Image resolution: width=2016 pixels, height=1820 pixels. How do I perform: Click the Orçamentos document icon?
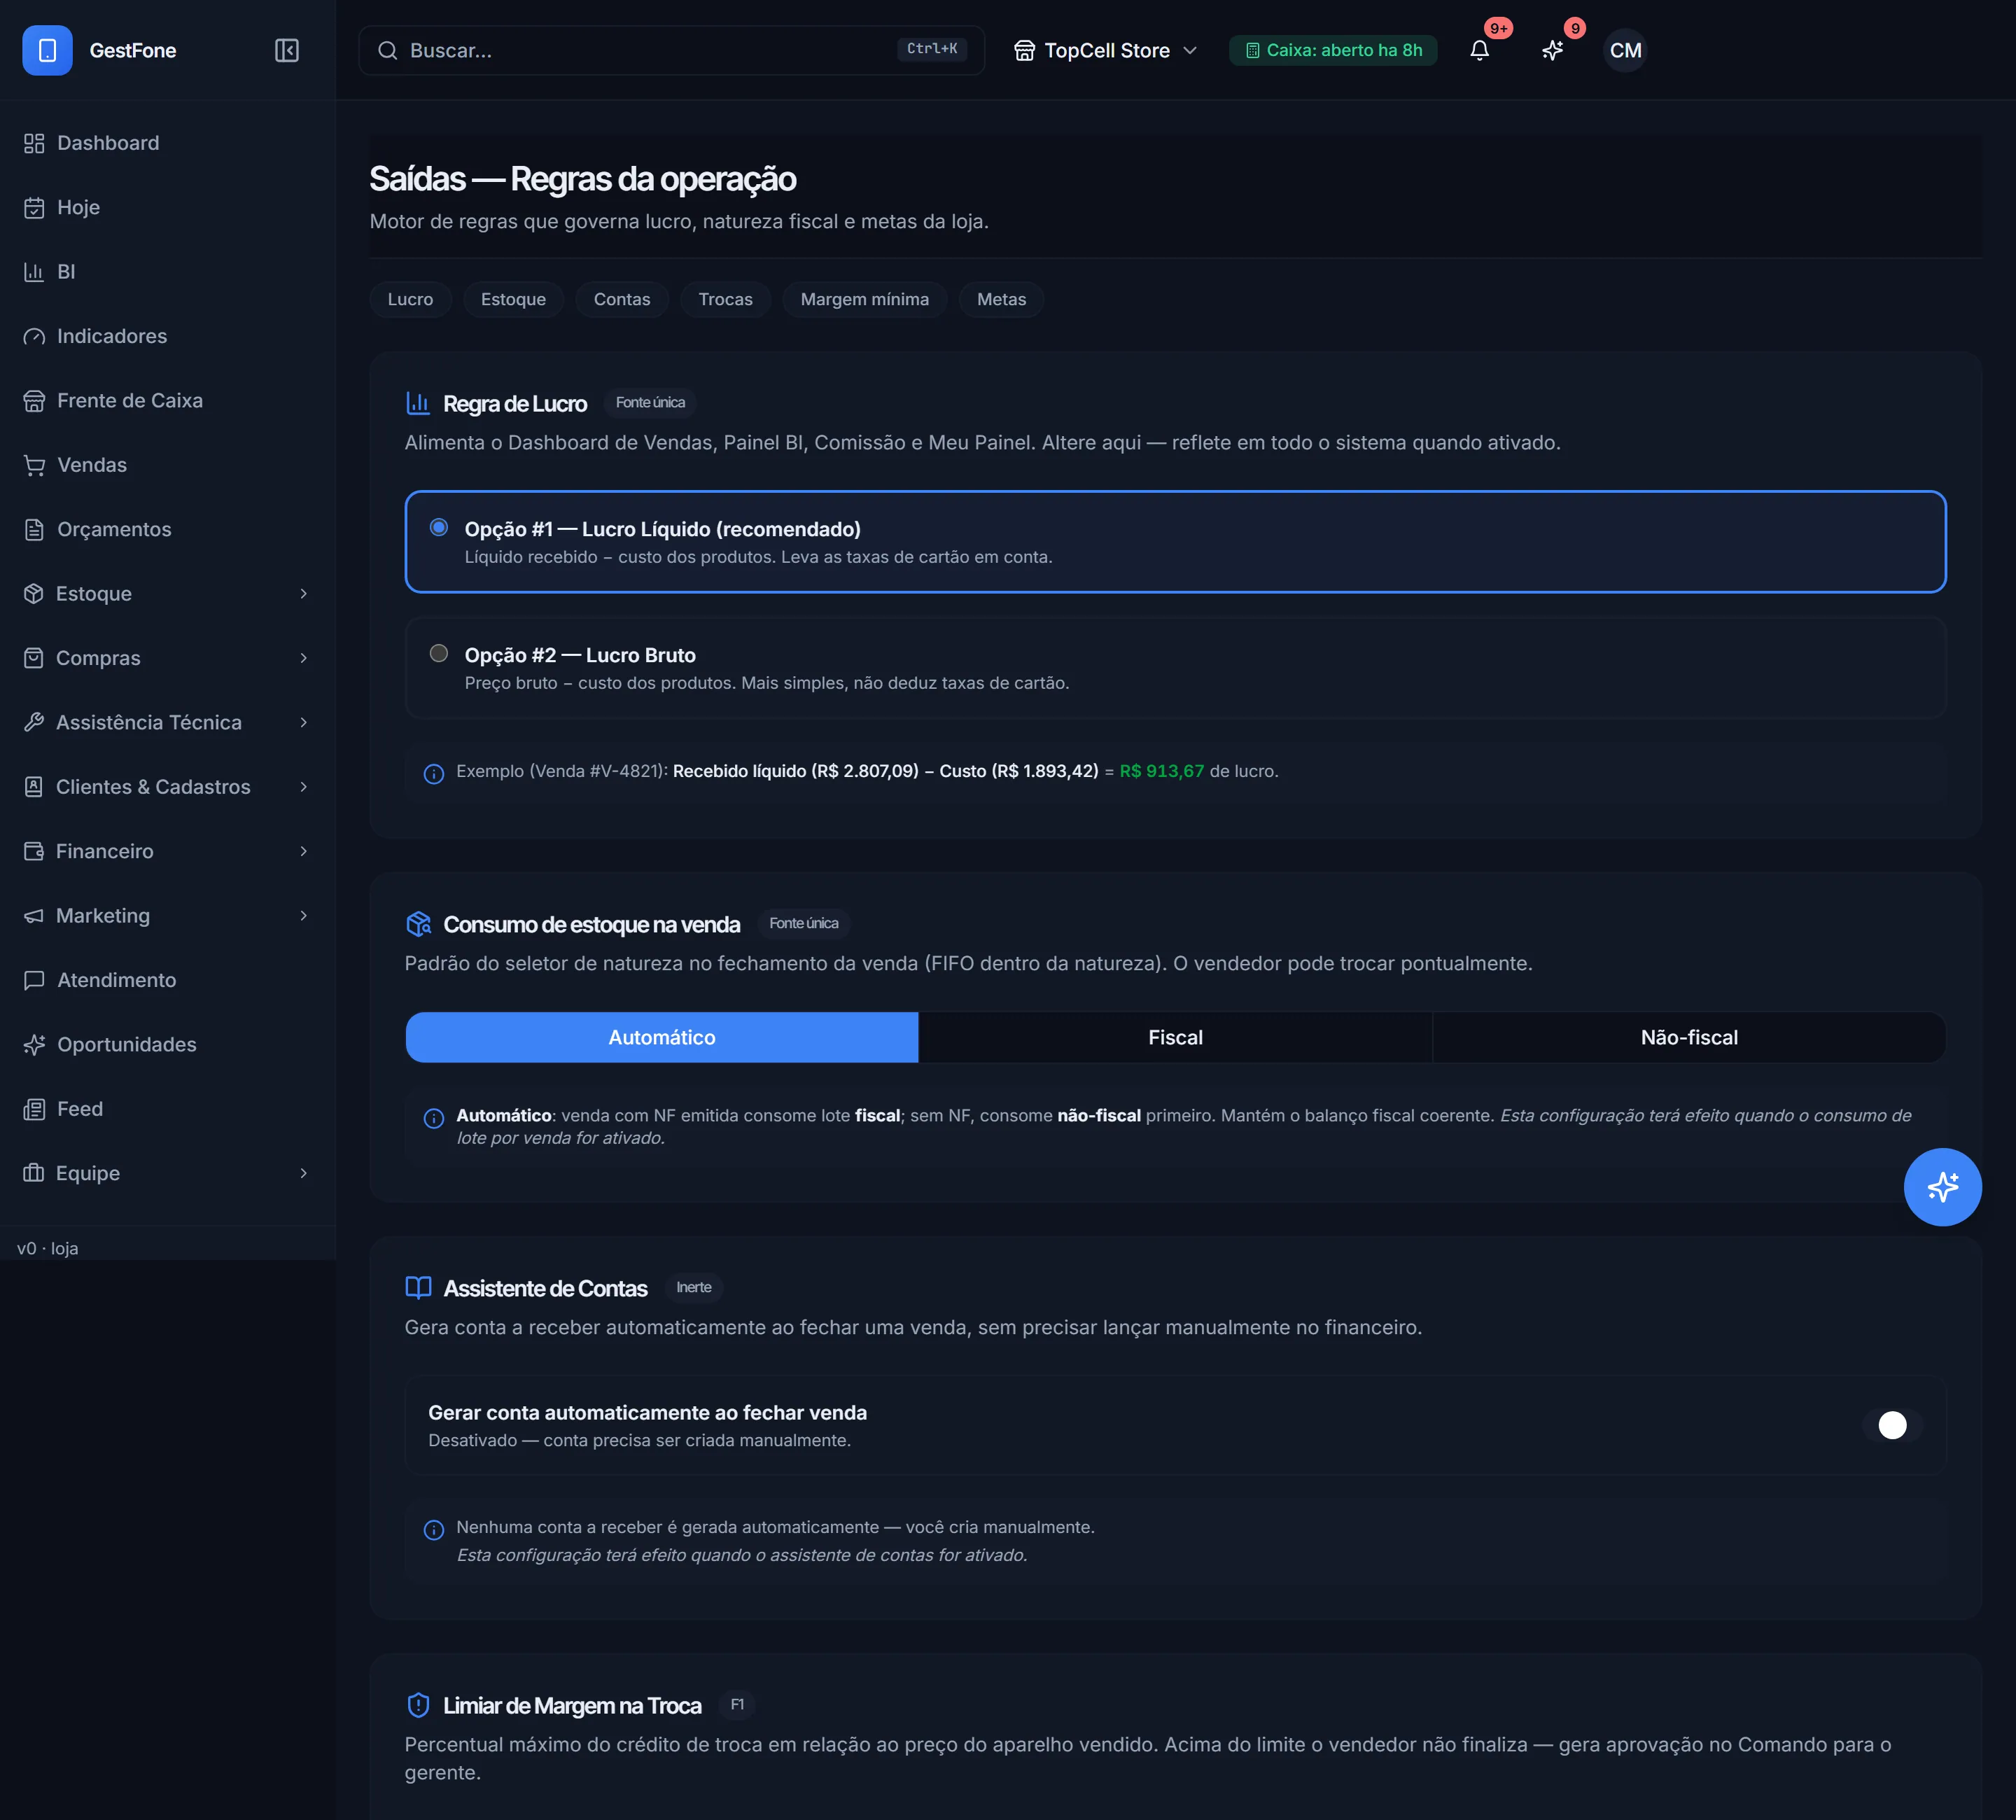34,529
